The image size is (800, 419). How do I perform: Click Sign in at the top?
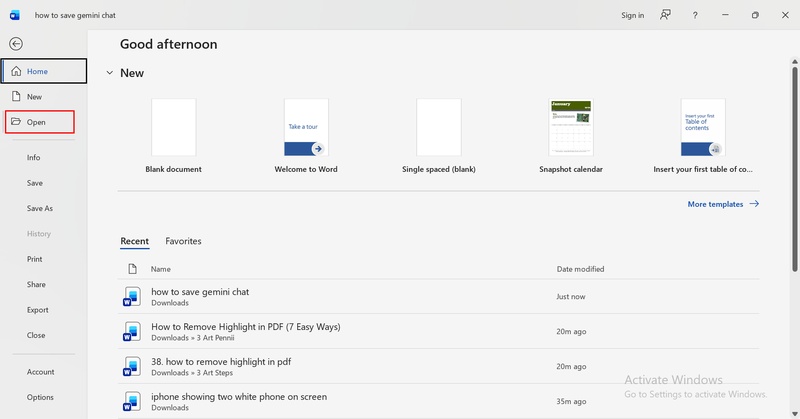click(633, 15)
